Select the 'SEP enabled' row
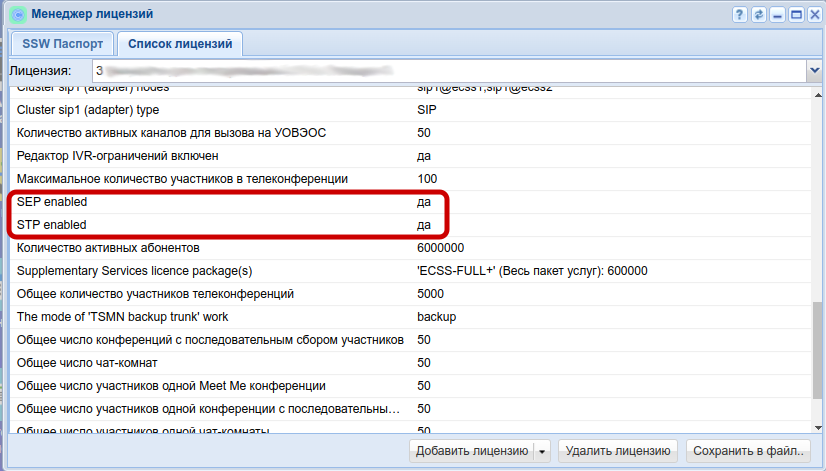The height and width of the screenshot is (471, 826). pos(410,202)
